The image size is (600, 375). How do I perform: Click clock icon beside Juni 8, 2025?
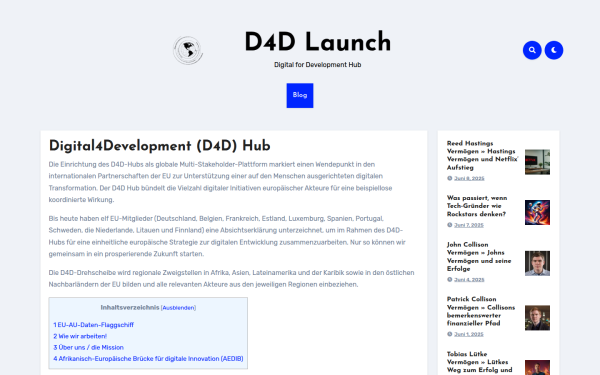(x=450, y=178)
